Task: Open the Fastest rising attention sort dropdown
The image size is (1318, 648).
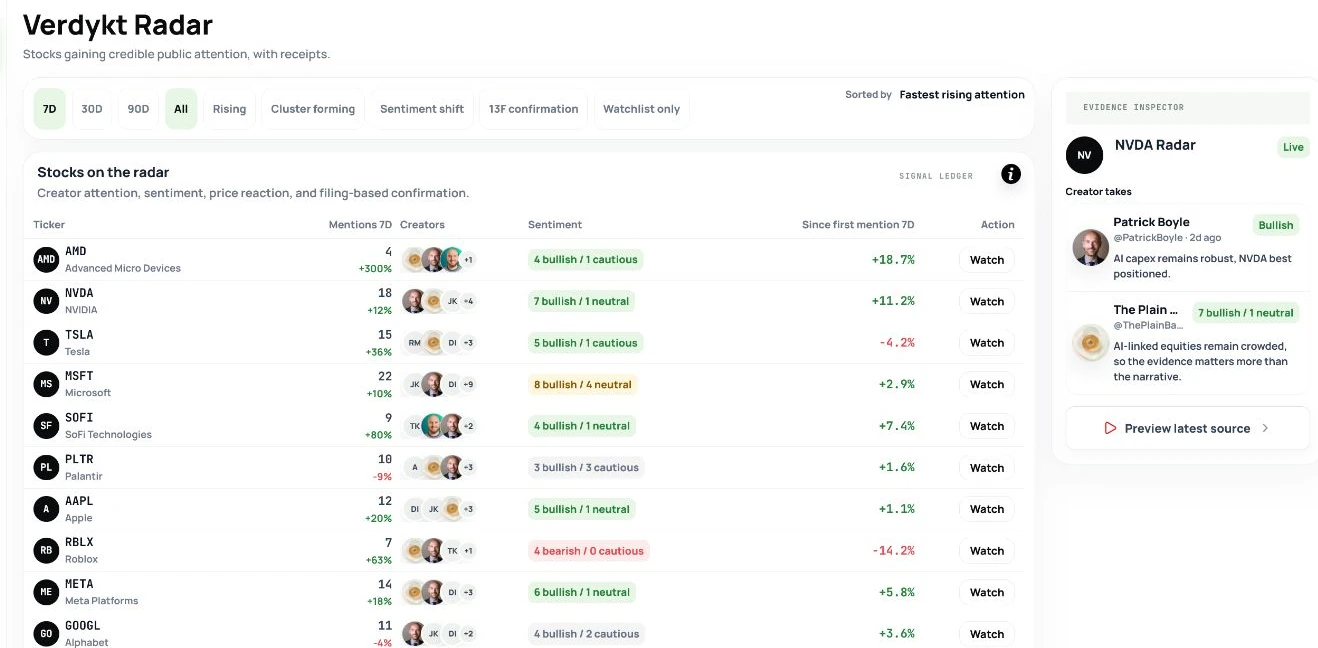Action: tap(962, 95)
